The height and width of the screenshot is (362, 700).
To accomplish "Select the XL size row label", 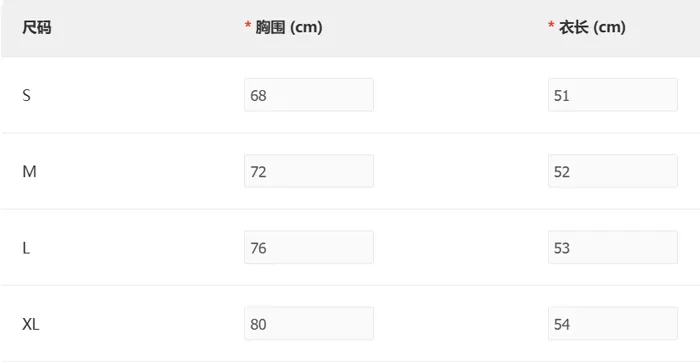I will point(31,324).
